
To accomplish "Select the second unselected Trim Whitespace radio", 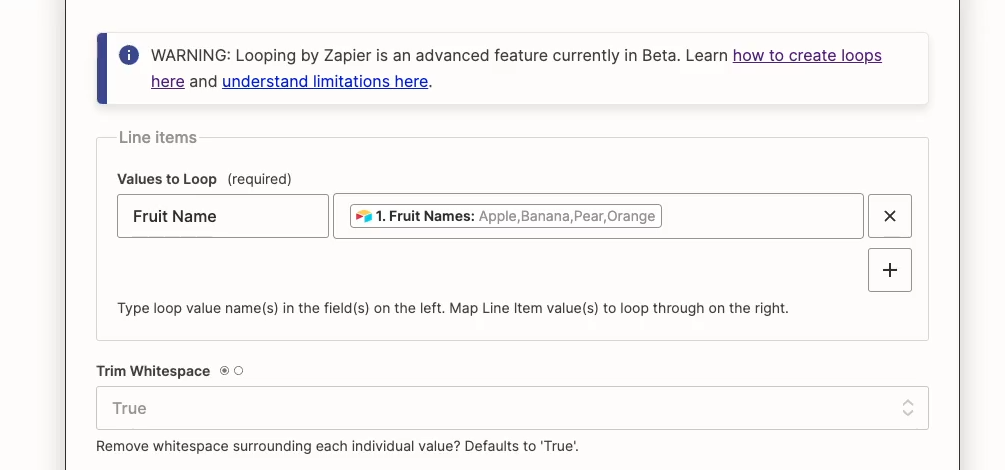I will pyautogui.click(x=238, y=371).
